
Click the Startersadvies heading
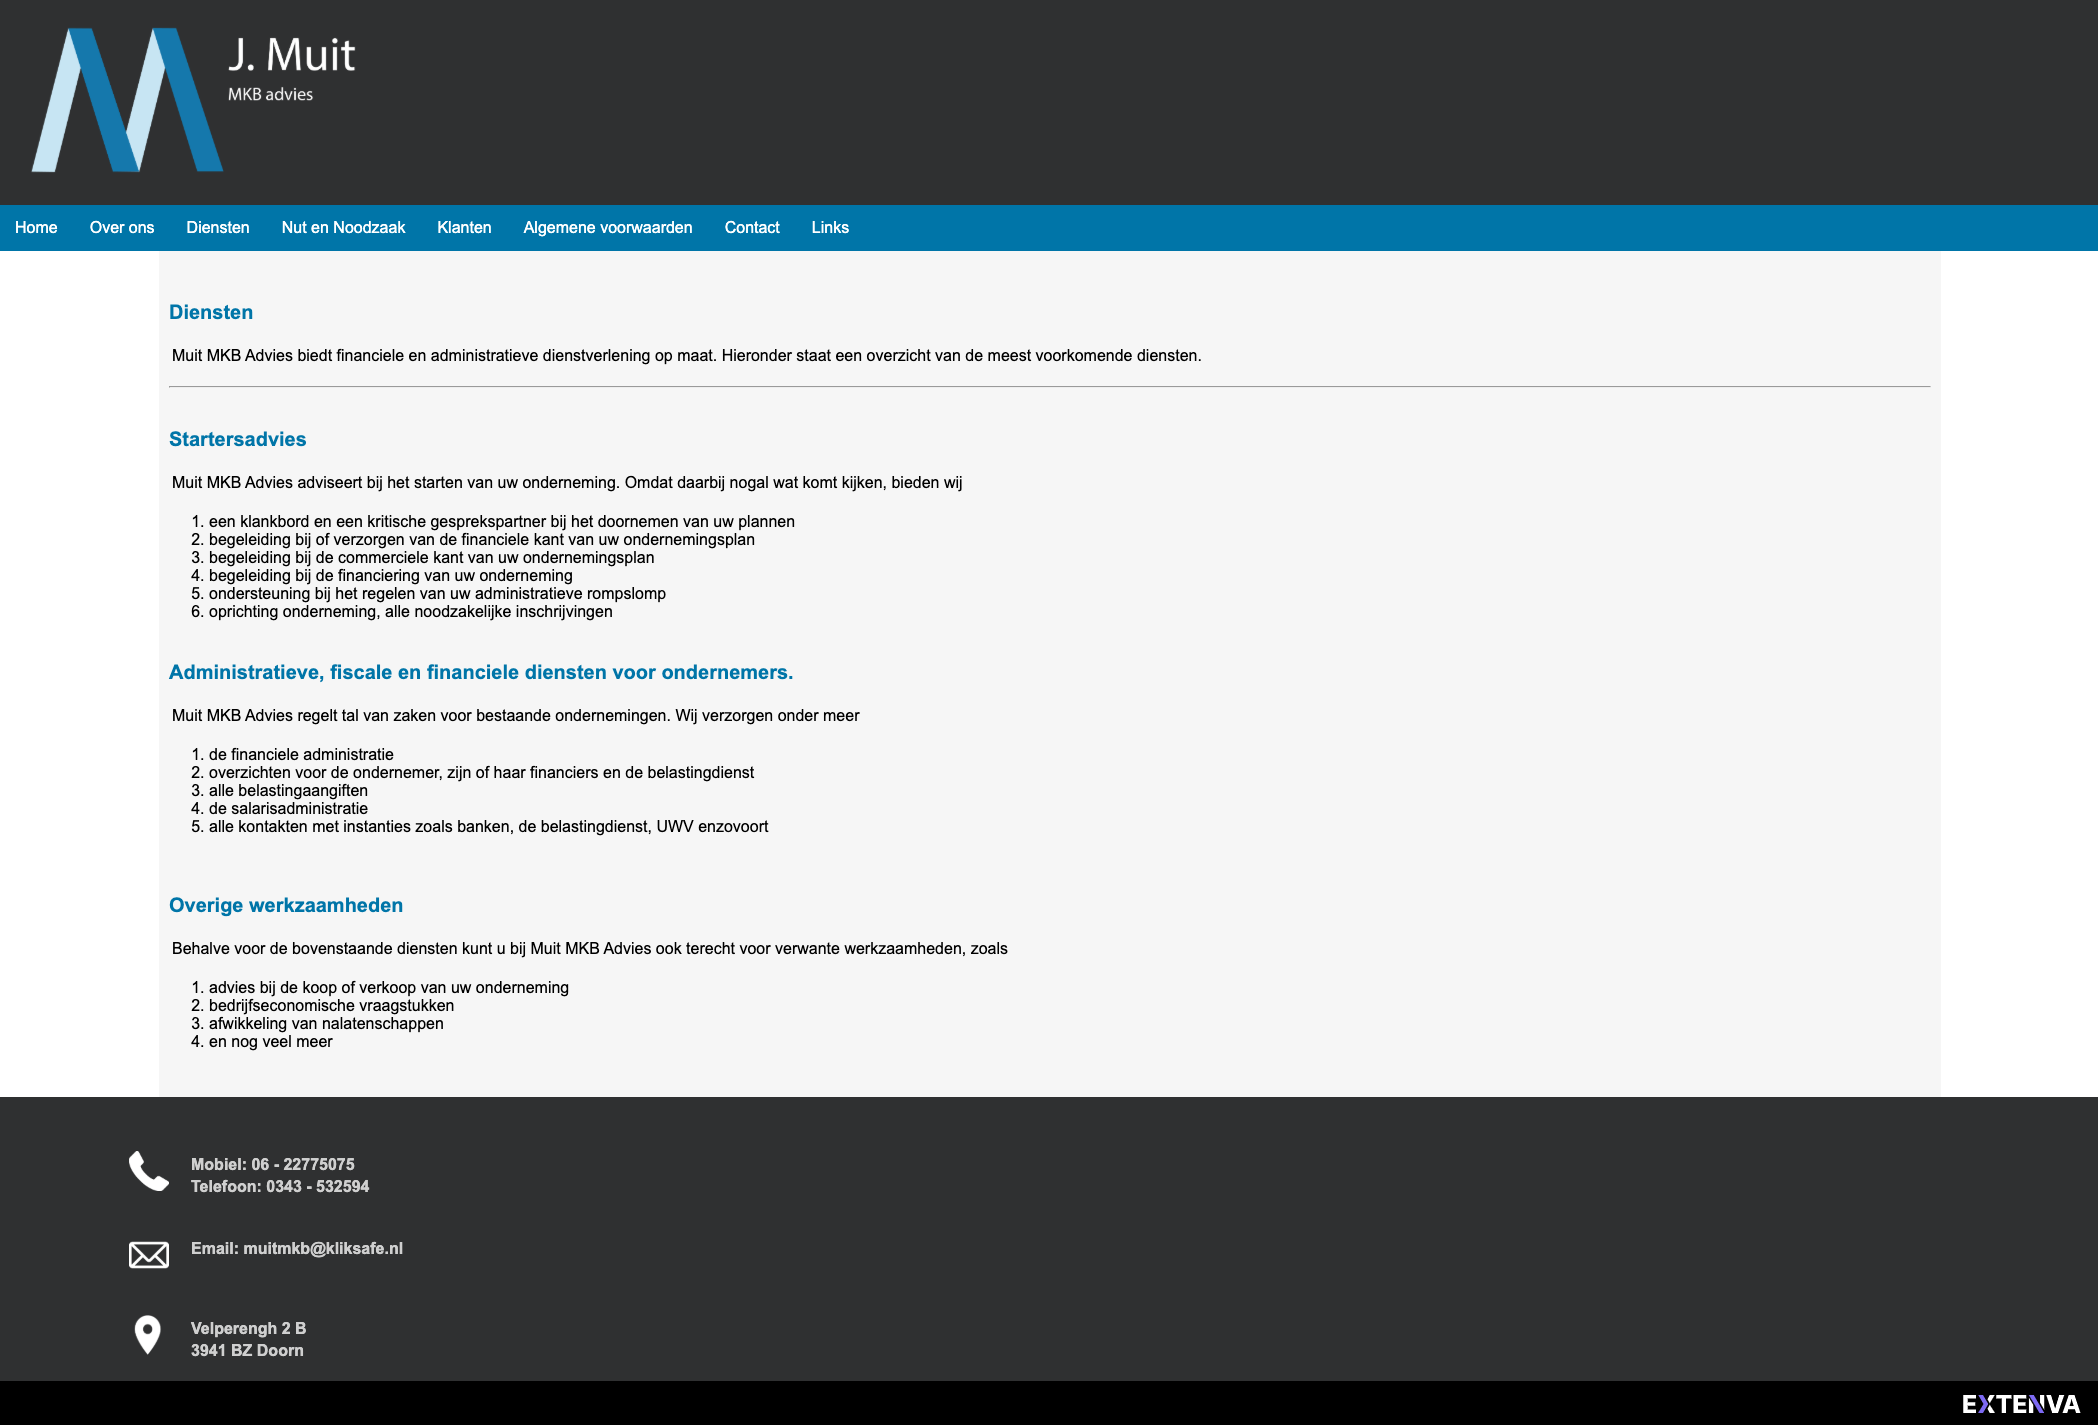click(238, 439)
